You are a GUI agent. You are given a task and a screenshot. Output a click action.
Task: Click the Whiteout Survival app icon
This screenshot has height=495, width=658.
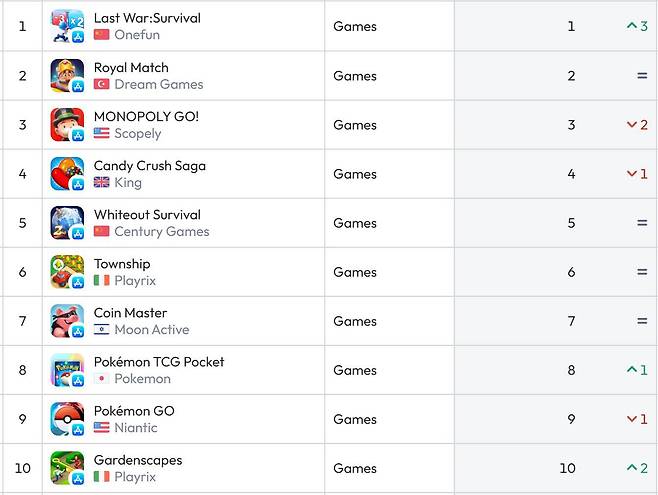click(67, 223)
